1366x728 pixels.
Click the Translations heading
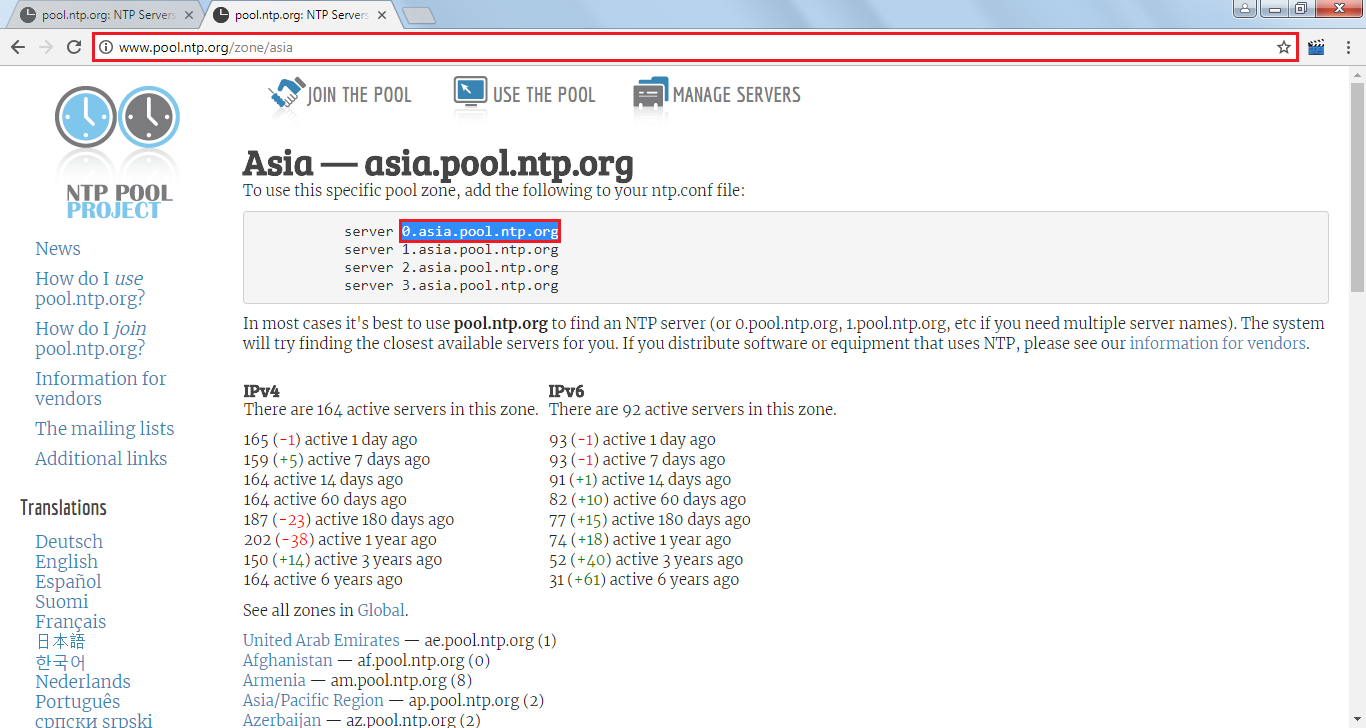coord(63,508)
